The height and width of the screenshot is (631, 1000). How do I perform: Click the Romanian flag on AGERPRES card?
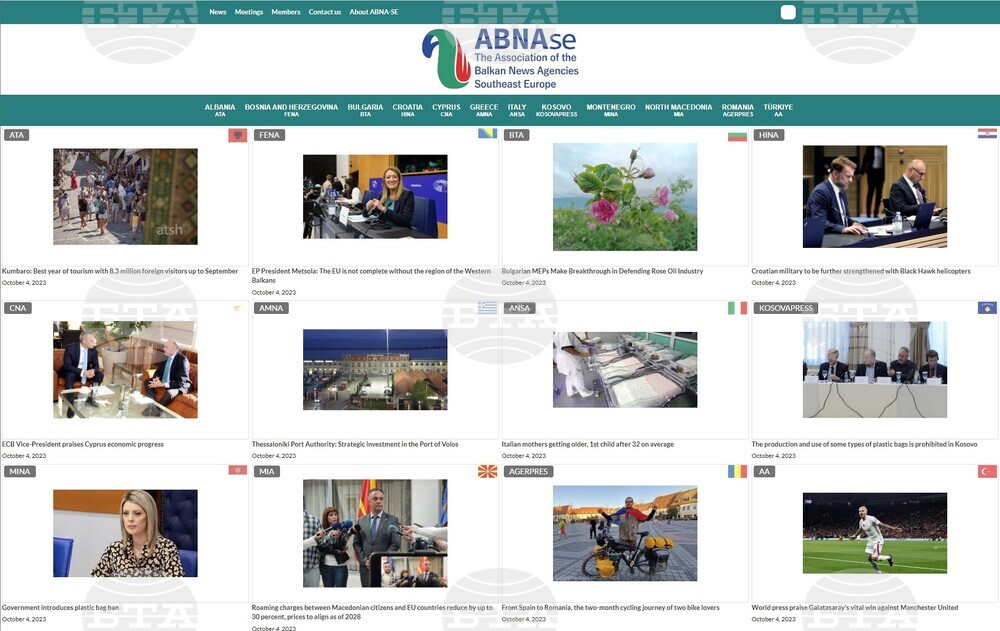point(737,471)
